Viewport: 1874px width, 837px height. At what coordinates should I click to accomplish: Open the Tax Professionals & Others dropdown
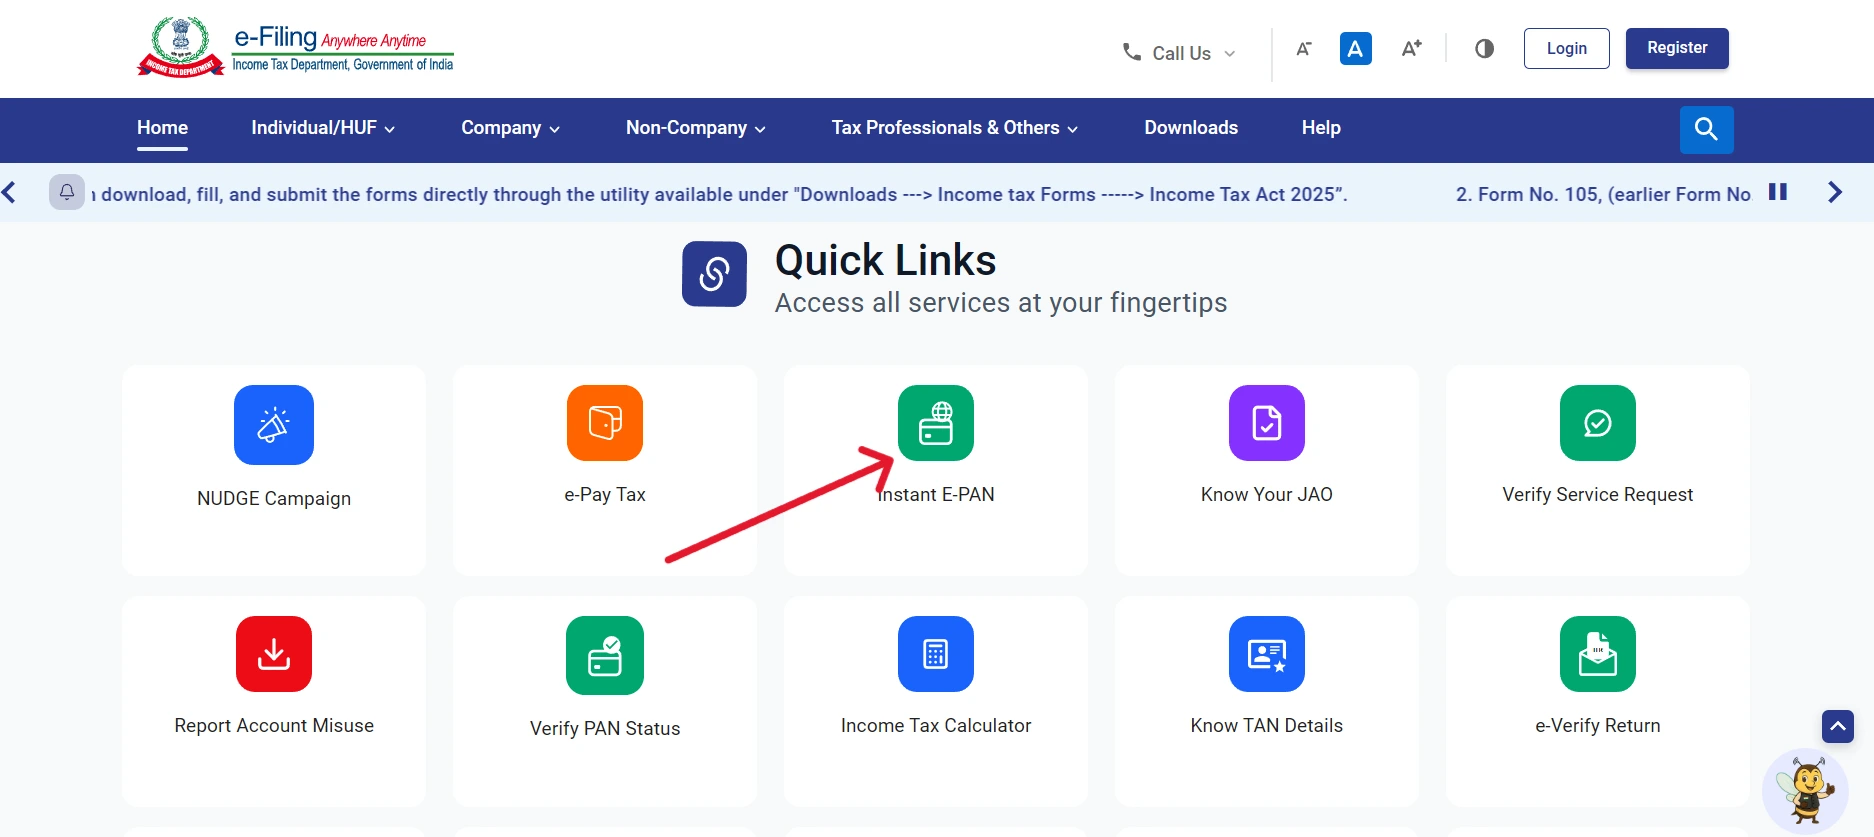pos(954,128)
